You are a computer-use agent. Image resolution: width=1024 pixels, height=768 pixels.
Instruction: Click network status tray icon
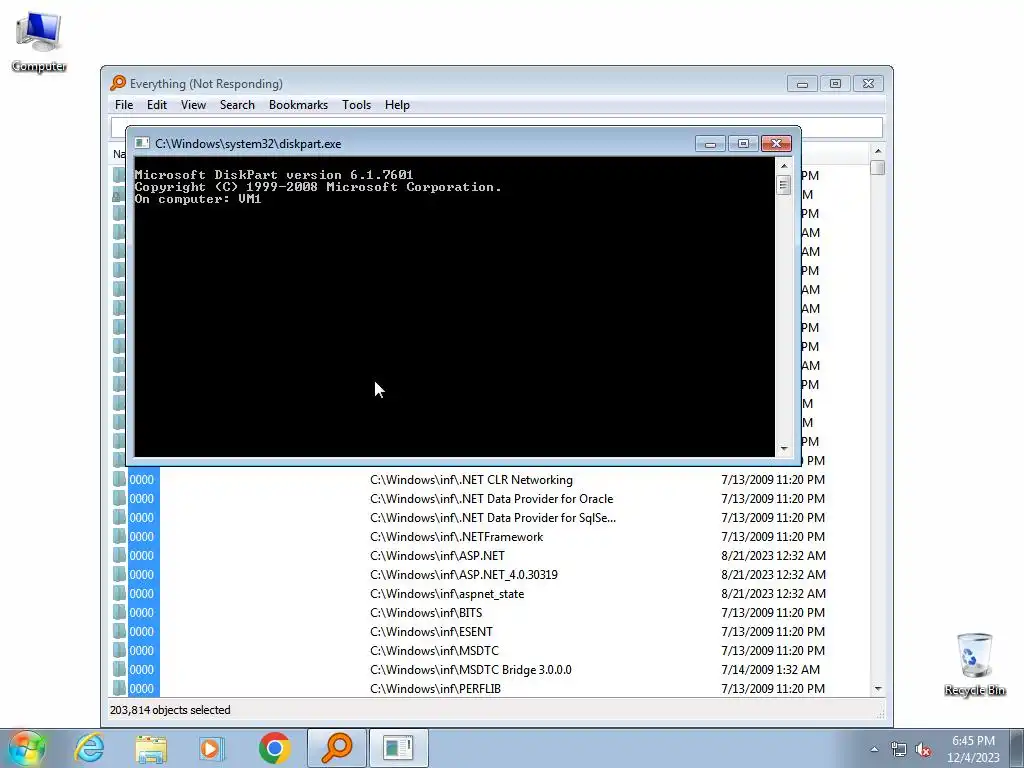(899, 750)
